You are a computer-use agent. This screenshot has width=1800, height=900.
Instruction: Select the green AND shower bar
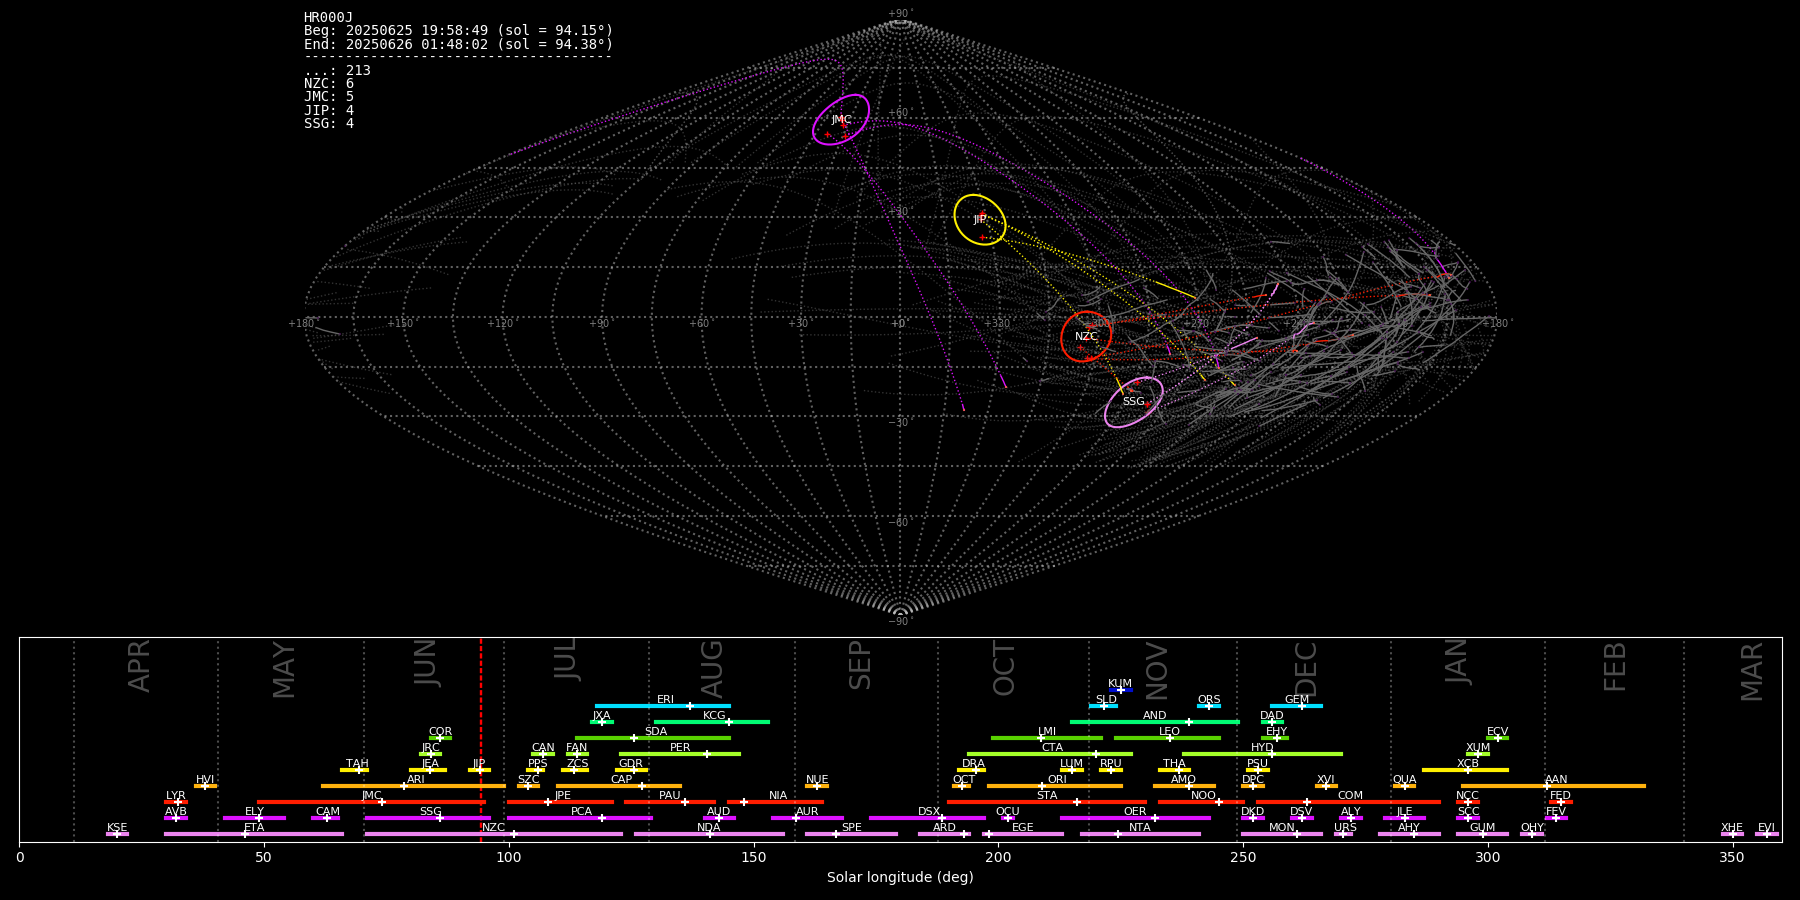(1155, 722)
